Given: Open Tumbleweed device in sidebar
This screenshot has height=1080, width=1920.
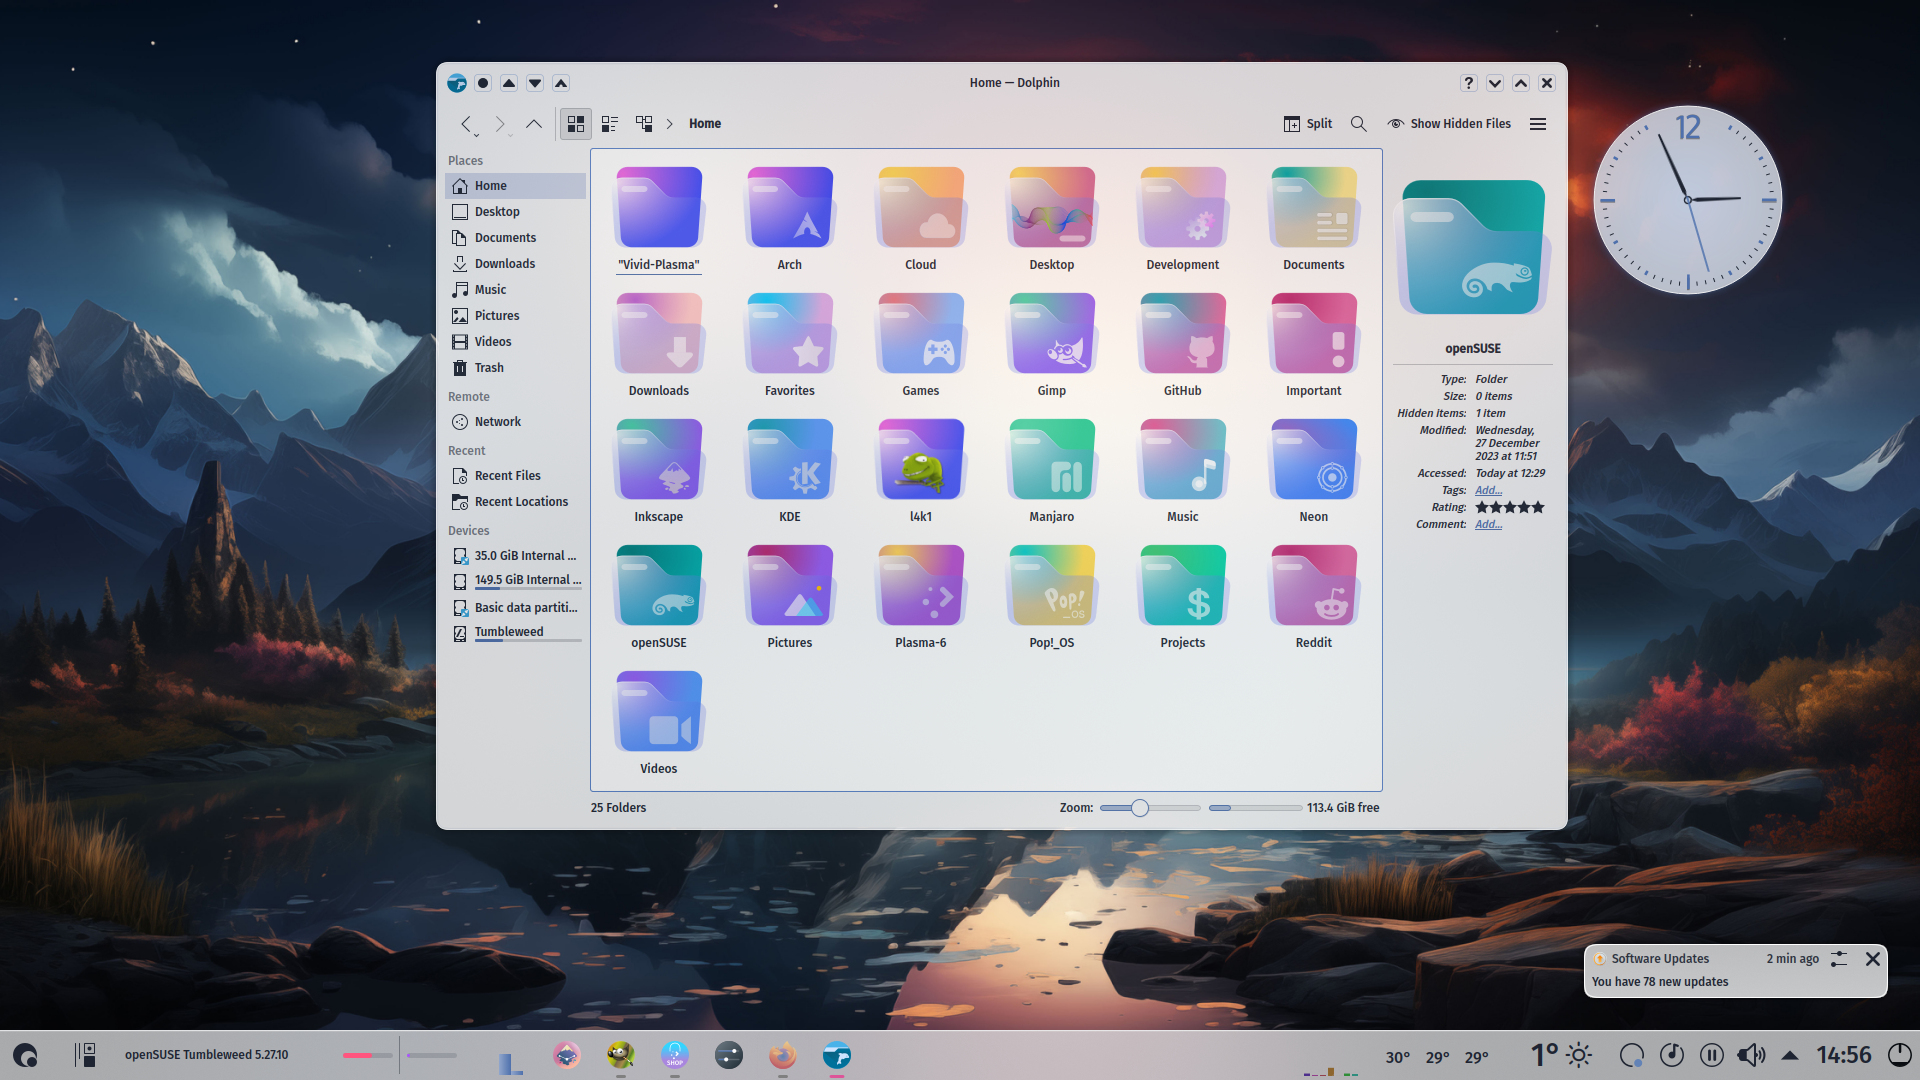Looking at the screenshot, I should [515, 632].
